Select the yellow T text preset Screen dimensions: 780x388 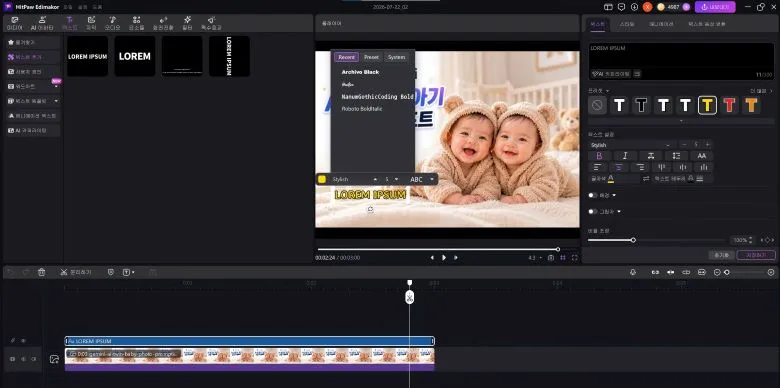tap(707, 105)
